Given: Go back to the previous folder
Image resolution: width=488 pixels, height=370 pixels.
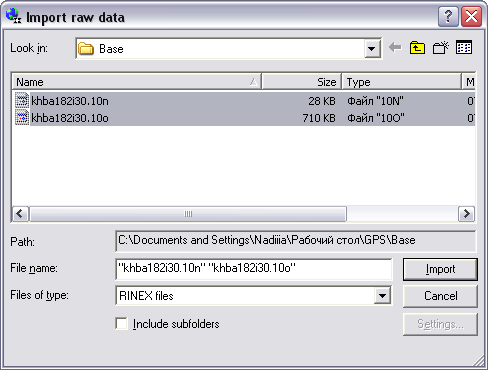Looking at the screenshot, I should [x=395, y=48].
